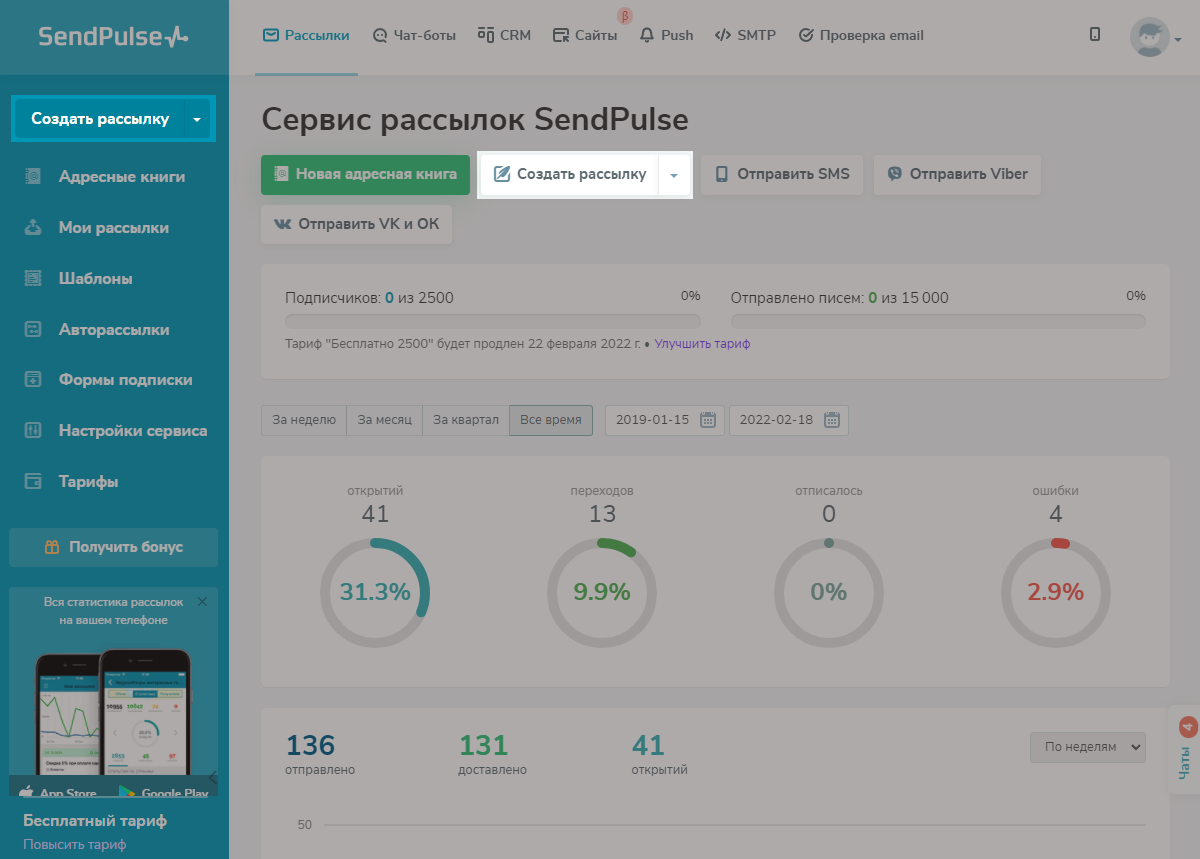Click the Настройки сервиса sliders icon
The width and height of the screenshot is (1200, 859).
33,430
